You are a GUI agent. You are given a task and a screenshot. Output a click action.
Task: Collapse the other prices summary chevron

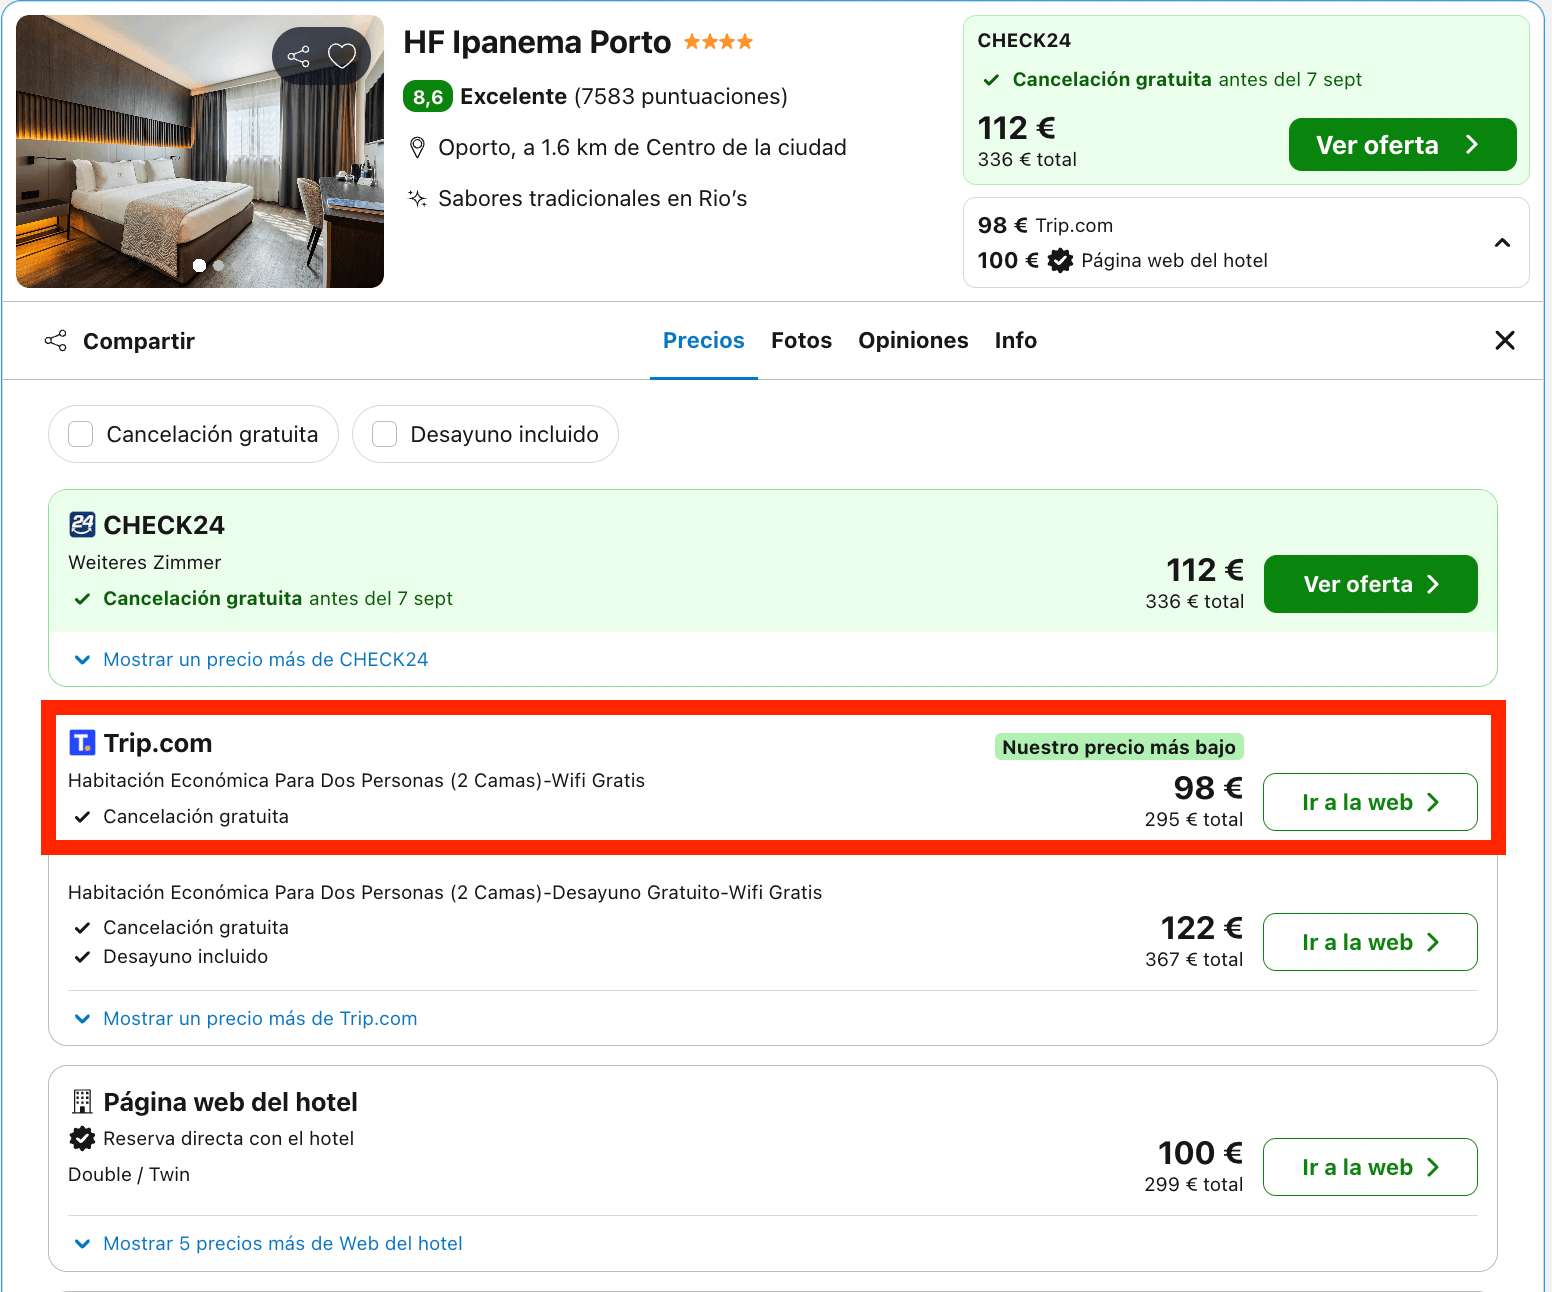coord(1502,243)
